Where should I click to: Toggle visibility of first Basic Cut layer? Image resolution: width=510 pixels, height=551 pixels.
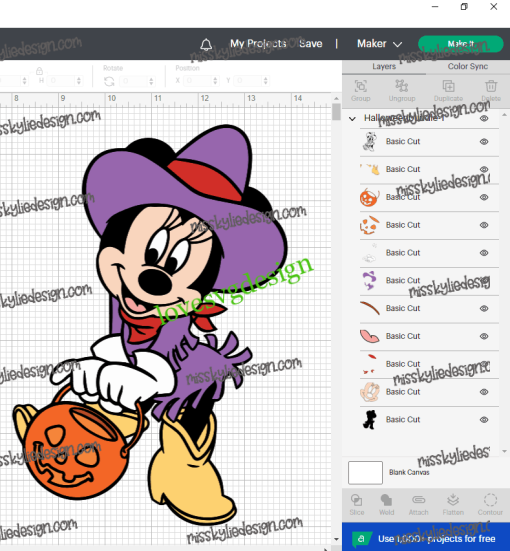484,142
